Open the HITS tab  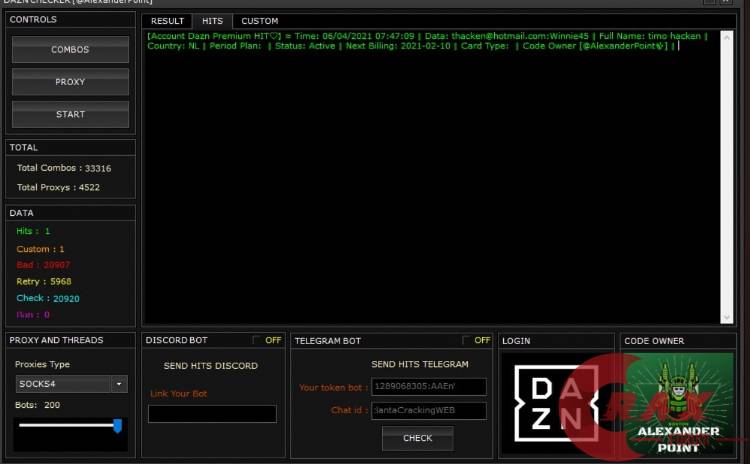(212, 21)
